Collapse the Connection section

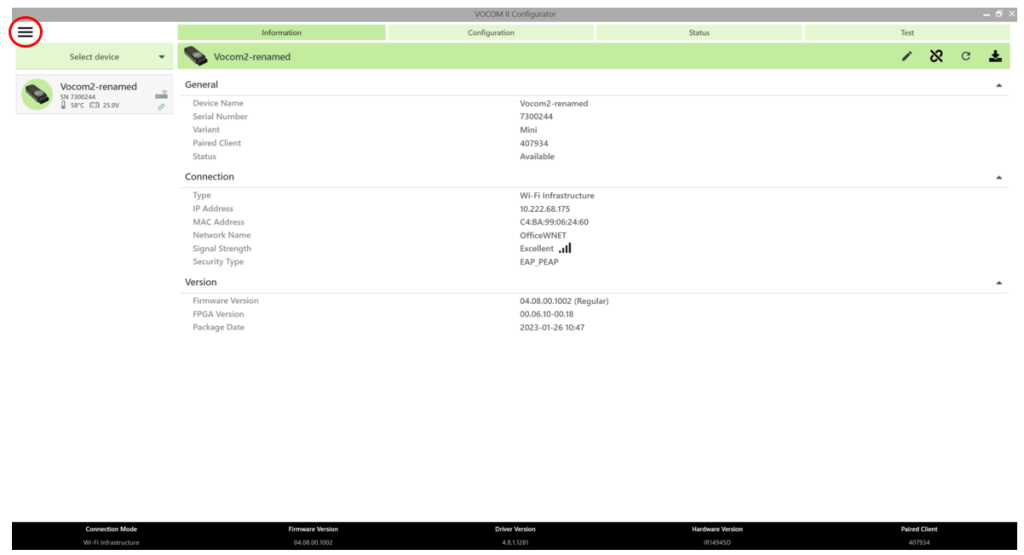(999, 178)
